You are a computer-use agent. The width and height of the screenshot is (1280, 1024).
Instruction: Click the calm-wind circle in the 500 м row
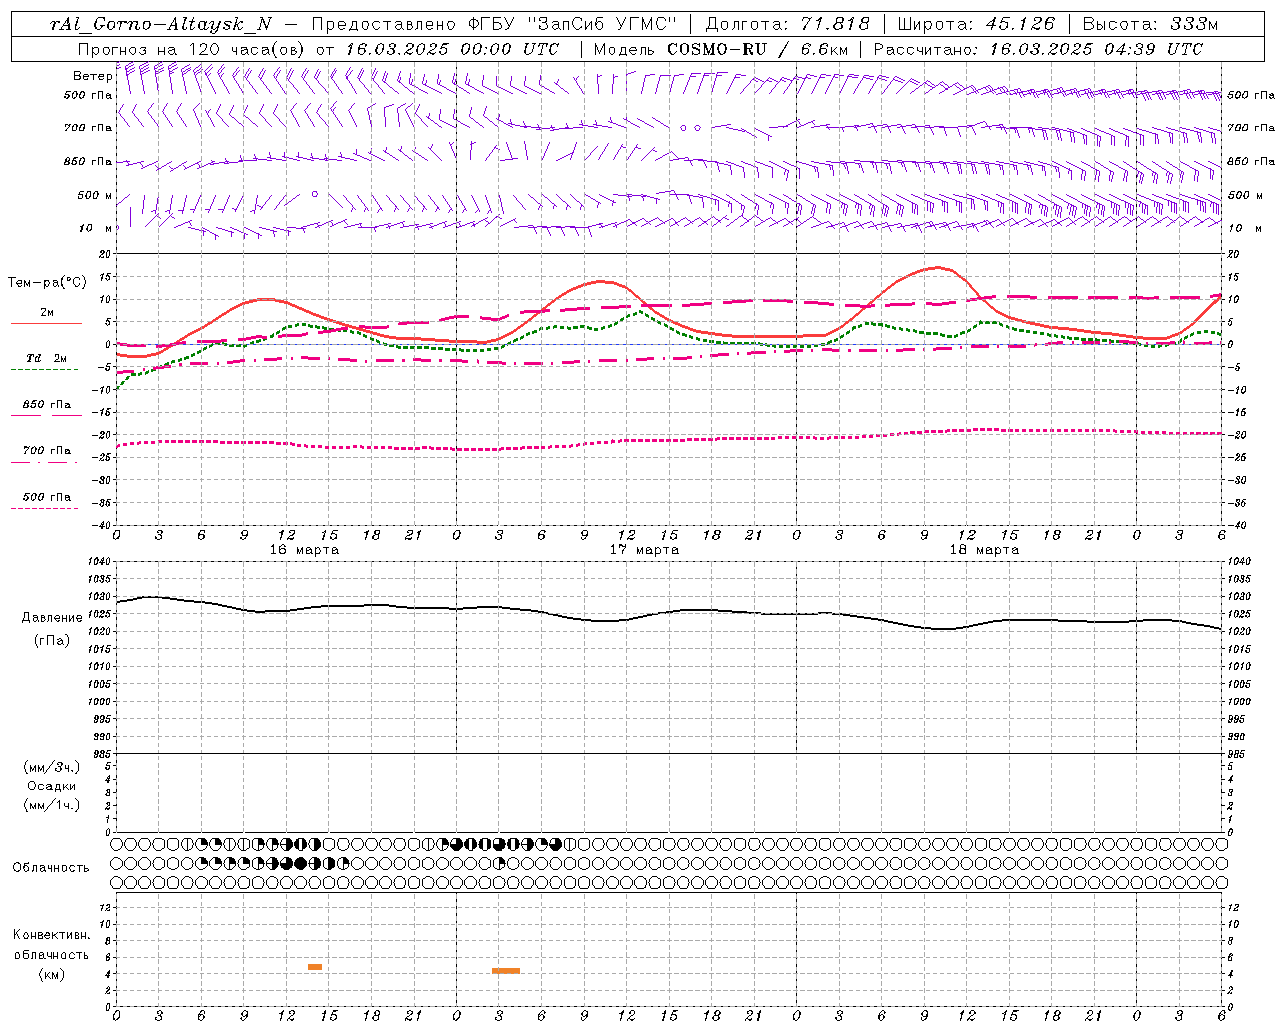pos(315,194)
